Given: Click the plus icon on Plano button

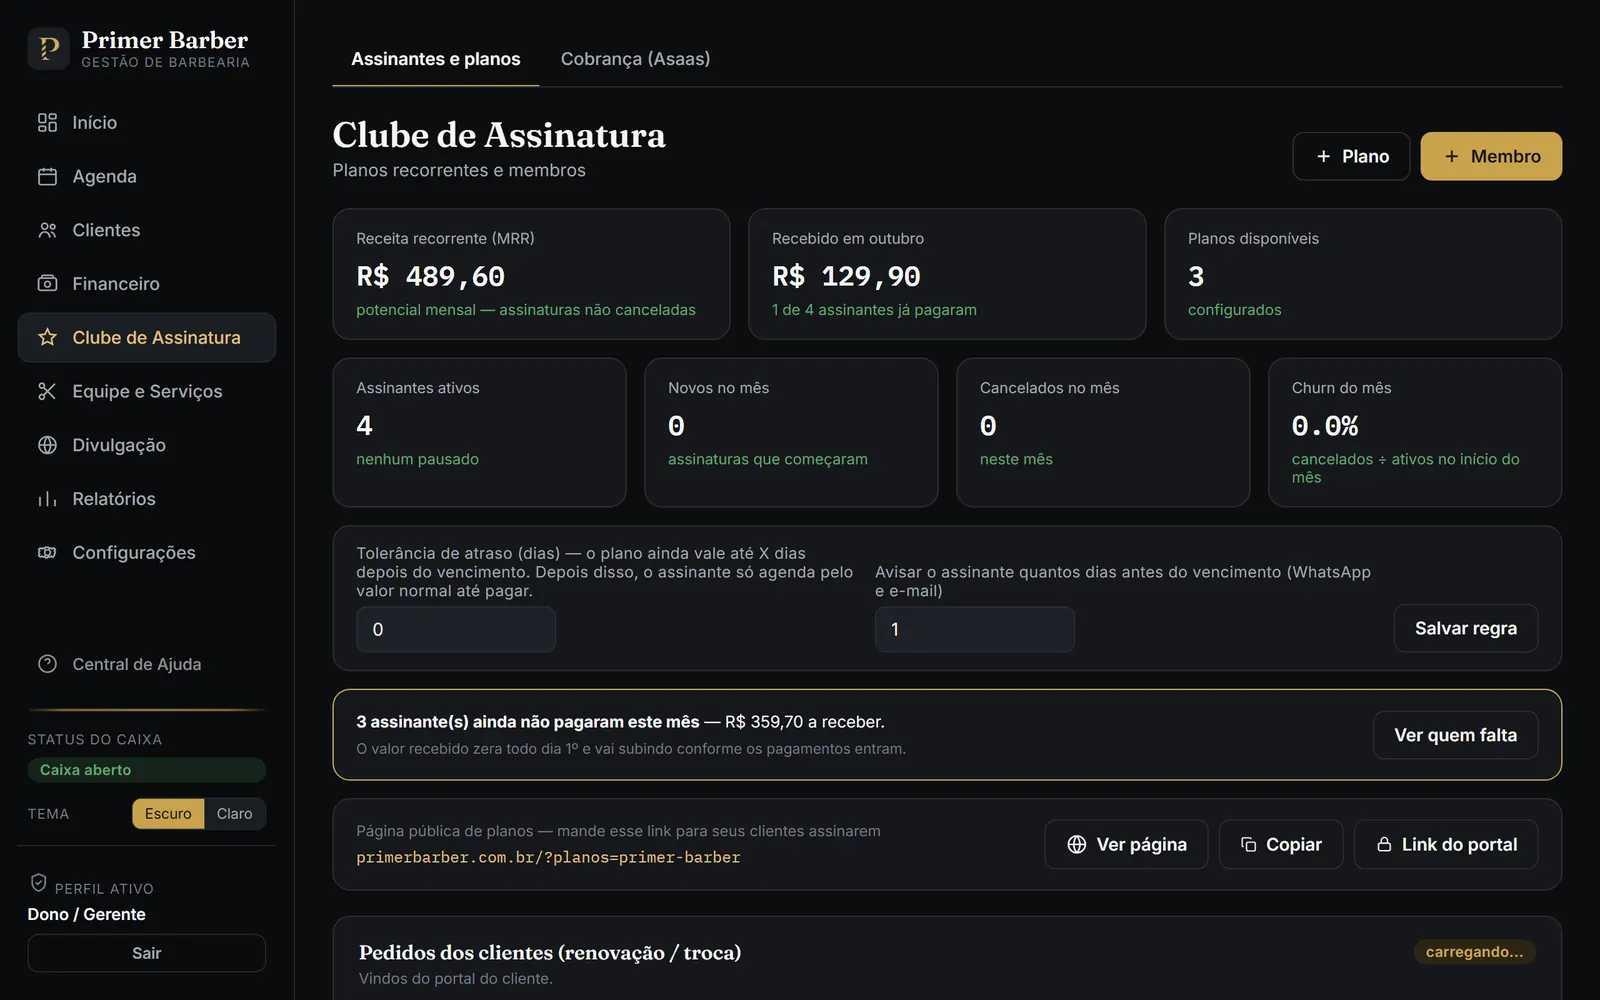Looking at the screenshot, I should (1323, 157).
